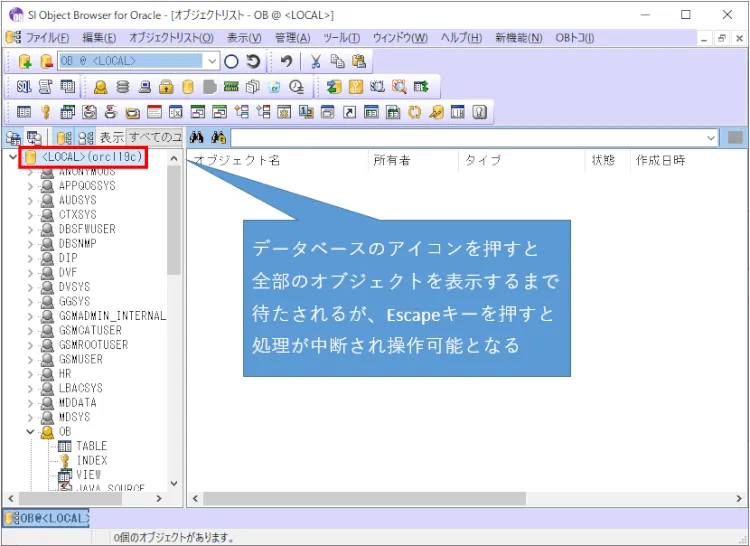Expand the CTXSYS user node
The image size is (750, 546).
tap(30, 215)
